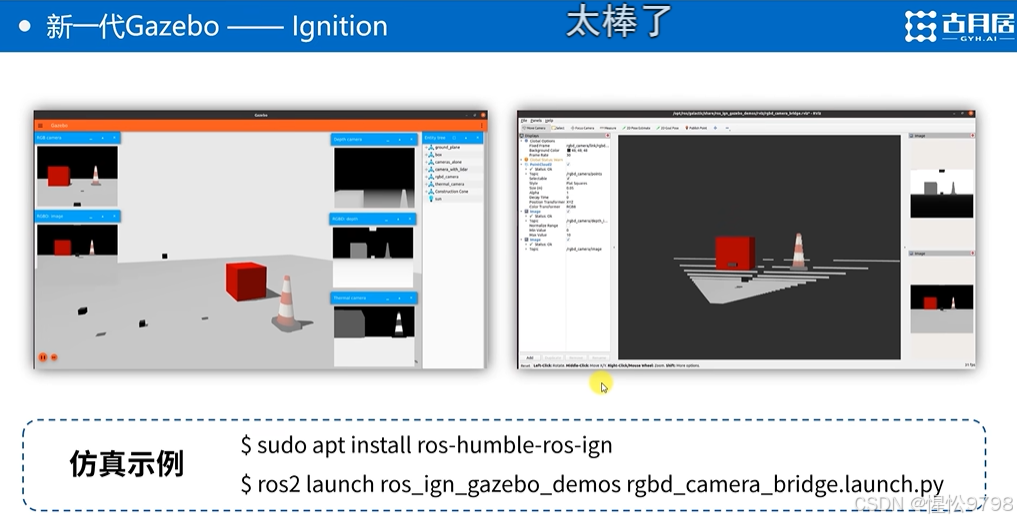Open the Gazebo vertical-dots settings menu
The height and width of the screenshot is (522, 1017).
481,126
